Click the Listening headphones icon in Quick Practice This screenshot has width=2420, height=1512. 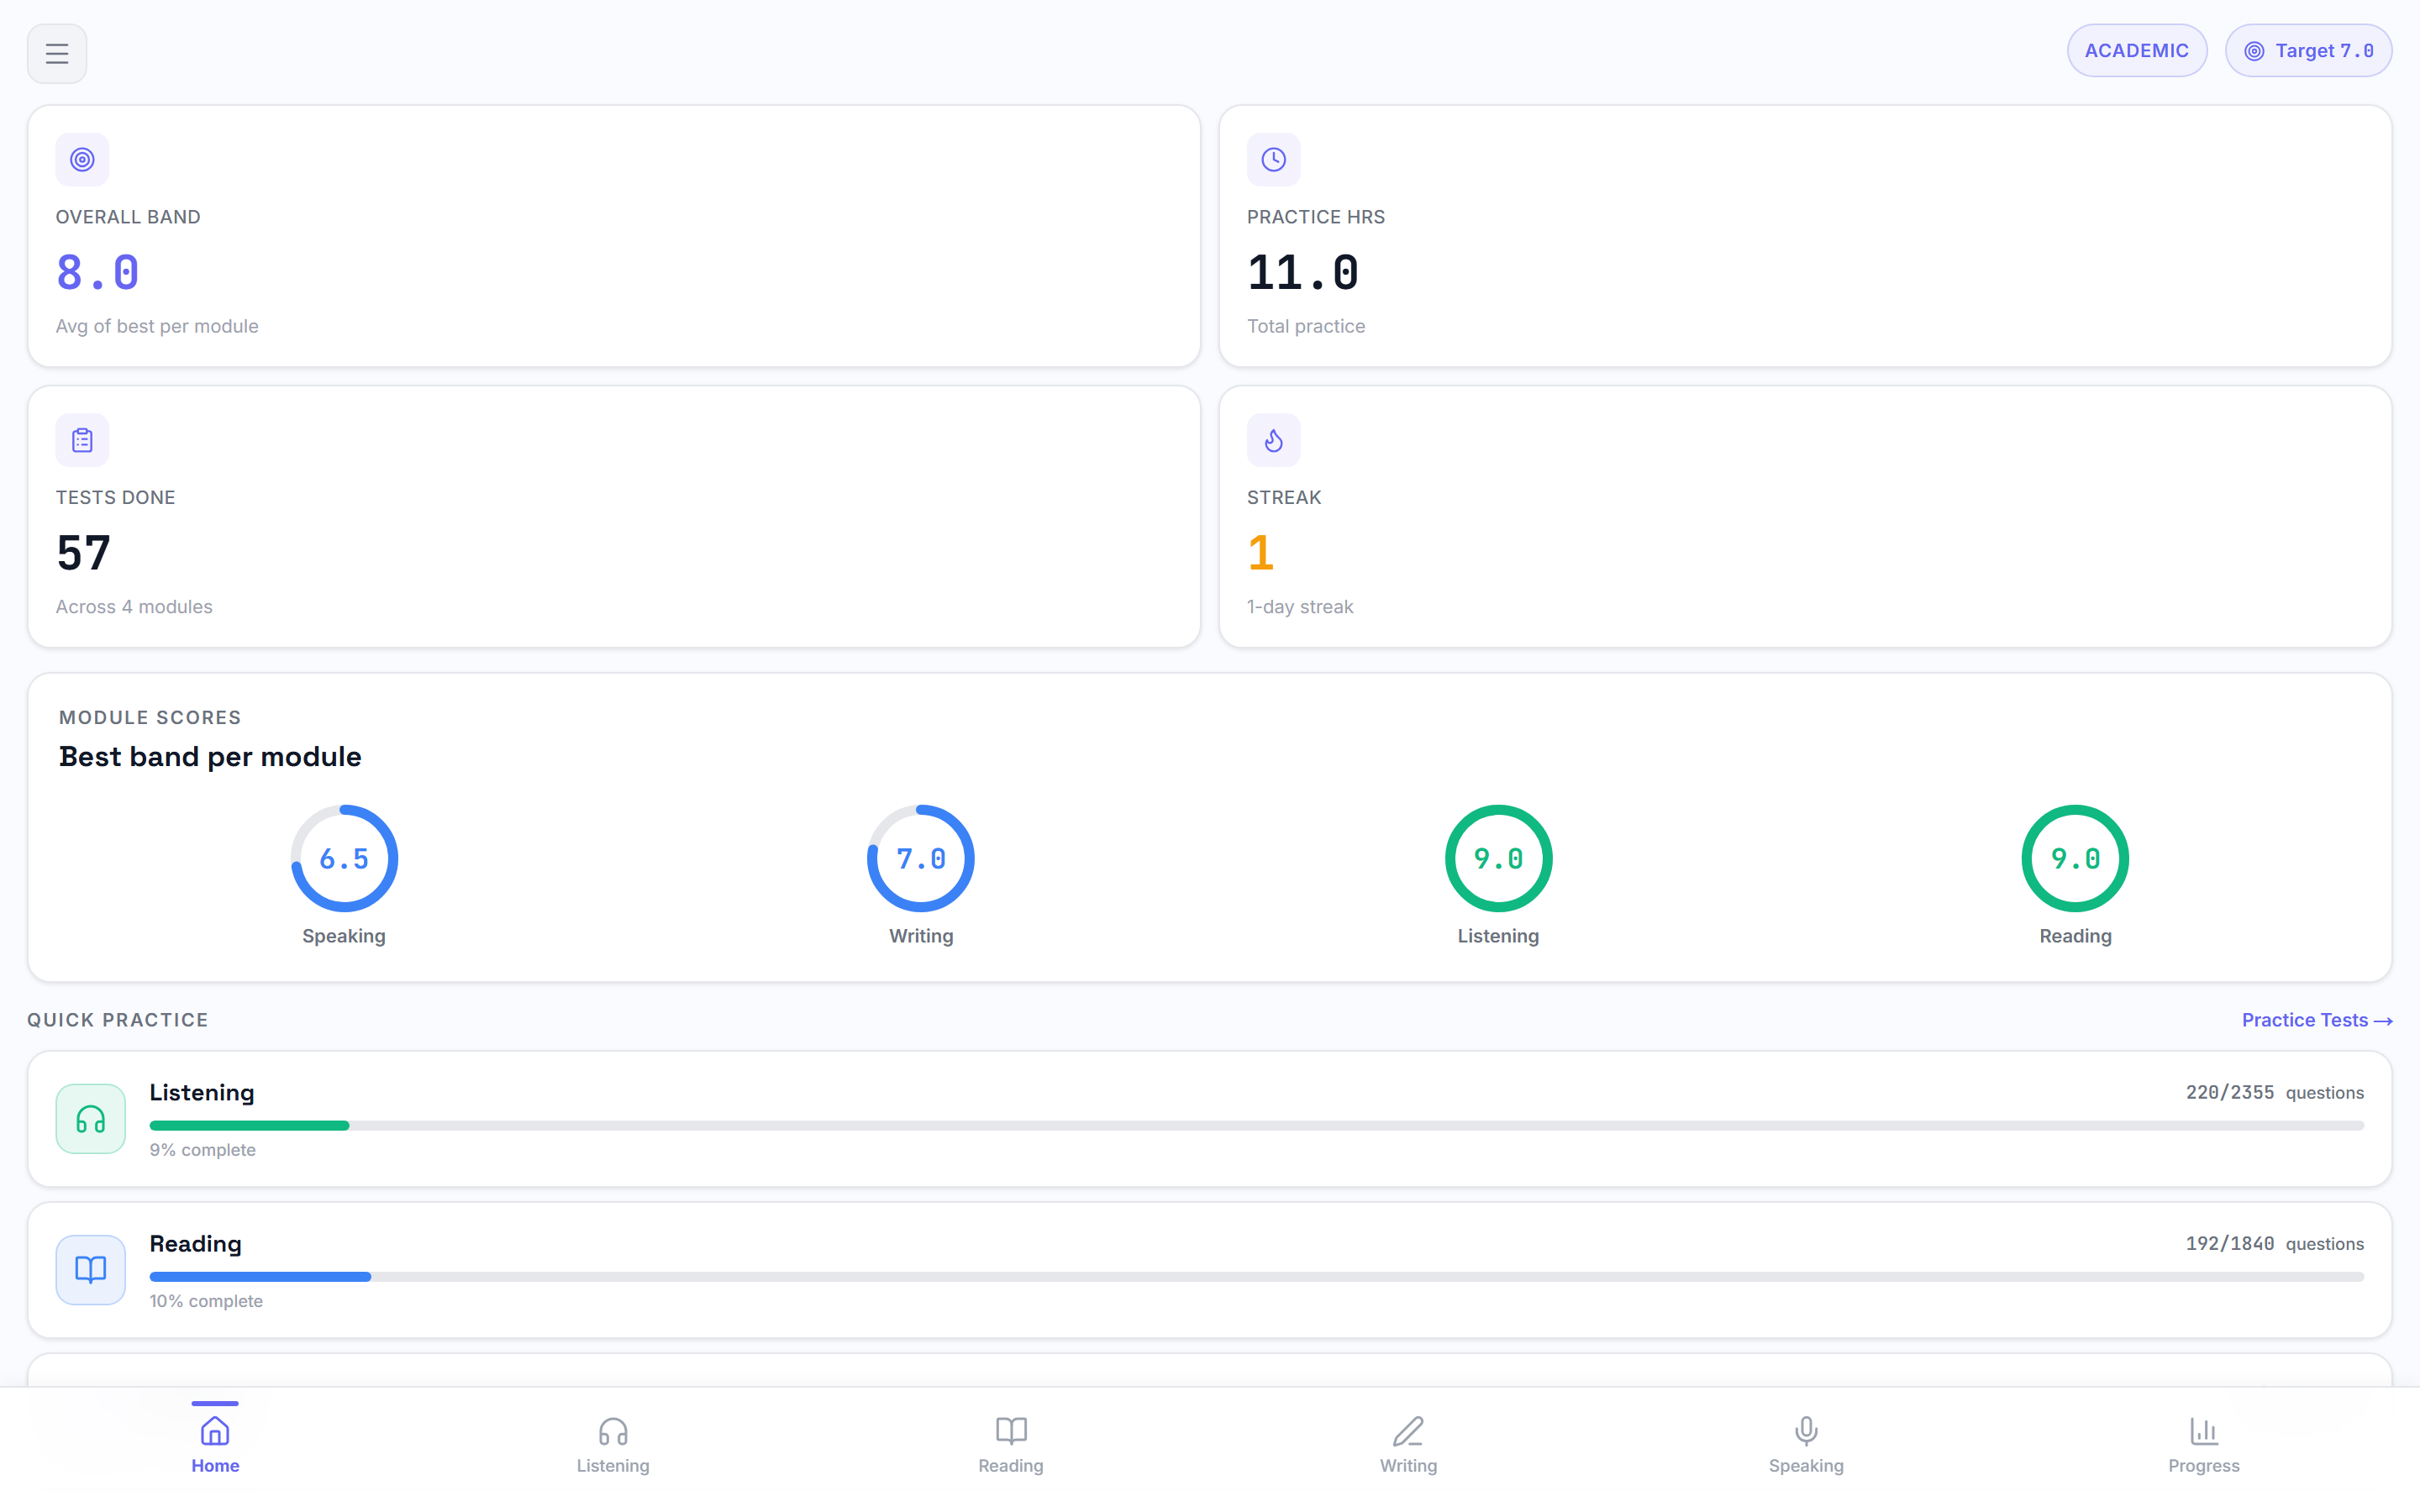(x=91, y=1119)
